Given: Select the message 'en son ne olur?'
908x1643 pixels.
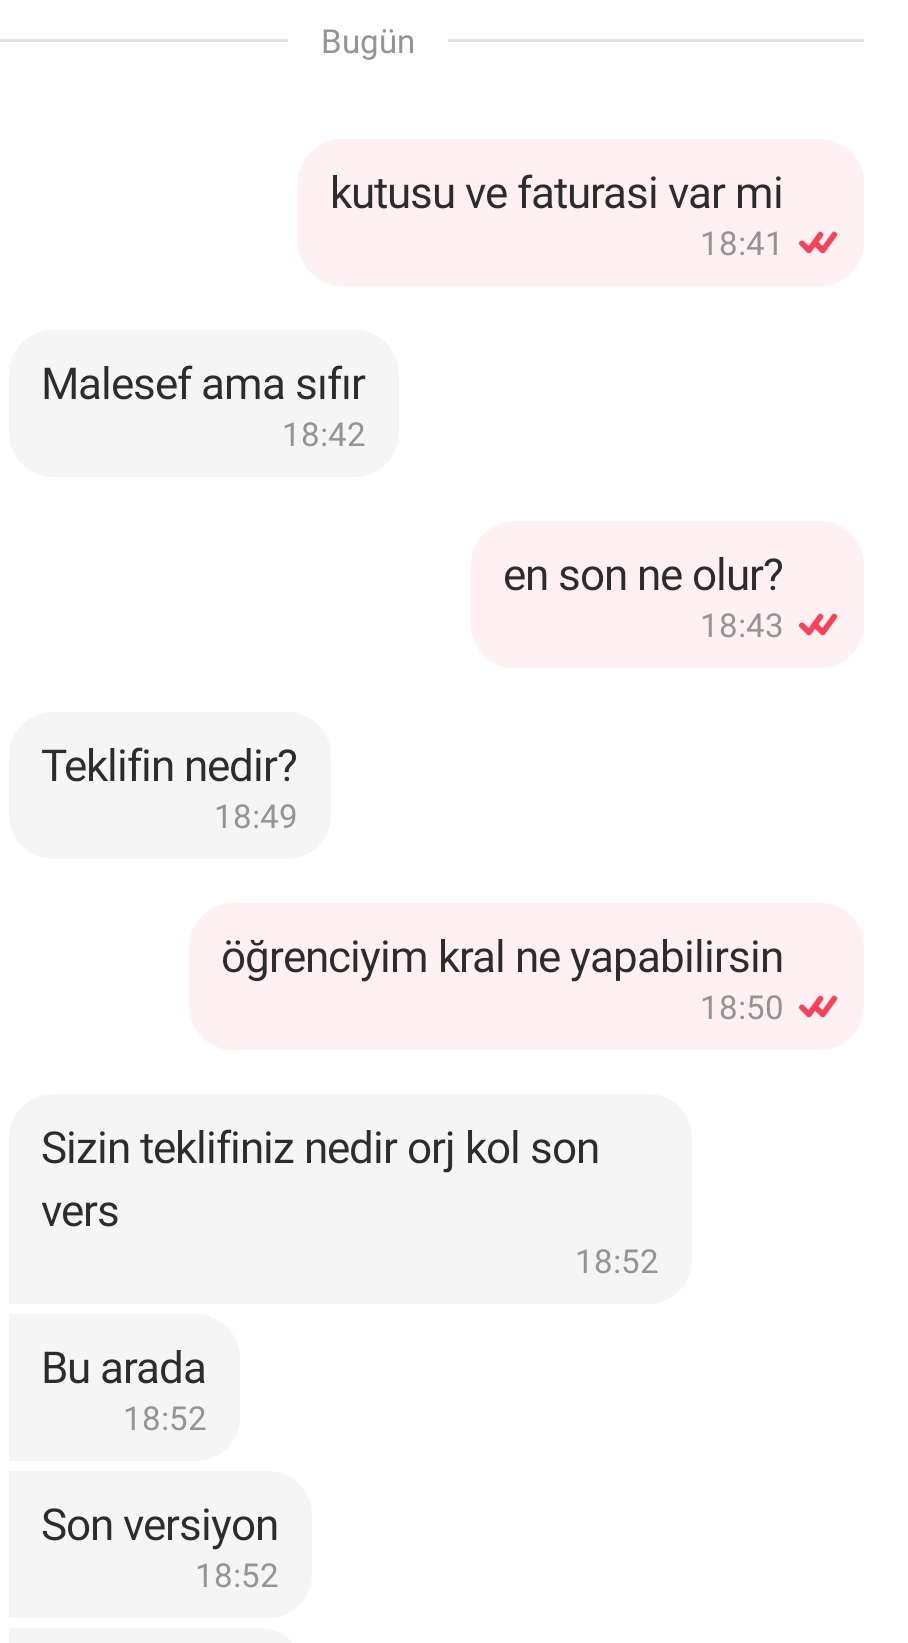Looking at the screenshot, I should [x=667, y=595].
